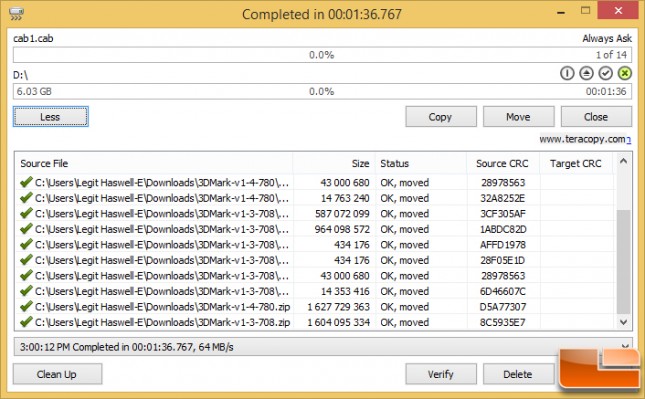This screenshot has height=399, width=645.
Task: Click the pause (I) round icon
Action: [x=567, y=73]
